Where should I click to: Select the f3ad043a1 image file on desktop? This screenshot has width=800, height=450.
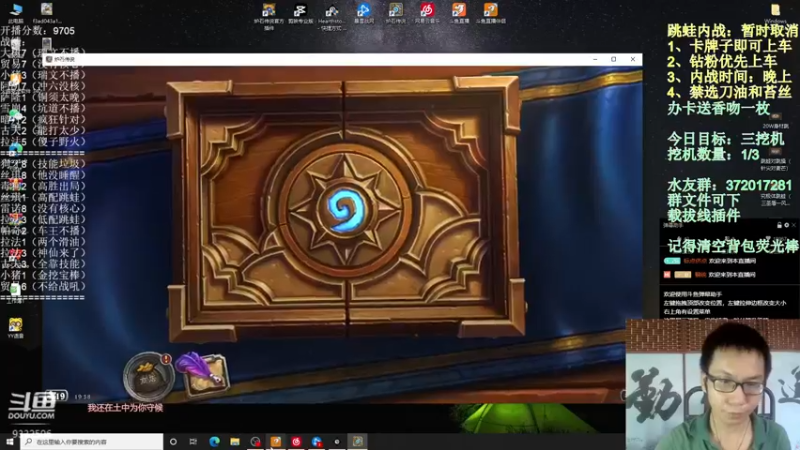(46, 13)
